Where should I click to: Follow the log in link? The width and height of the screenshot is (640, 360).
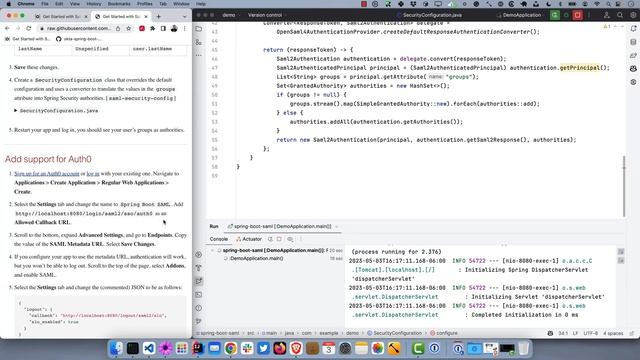pos(93,173)
